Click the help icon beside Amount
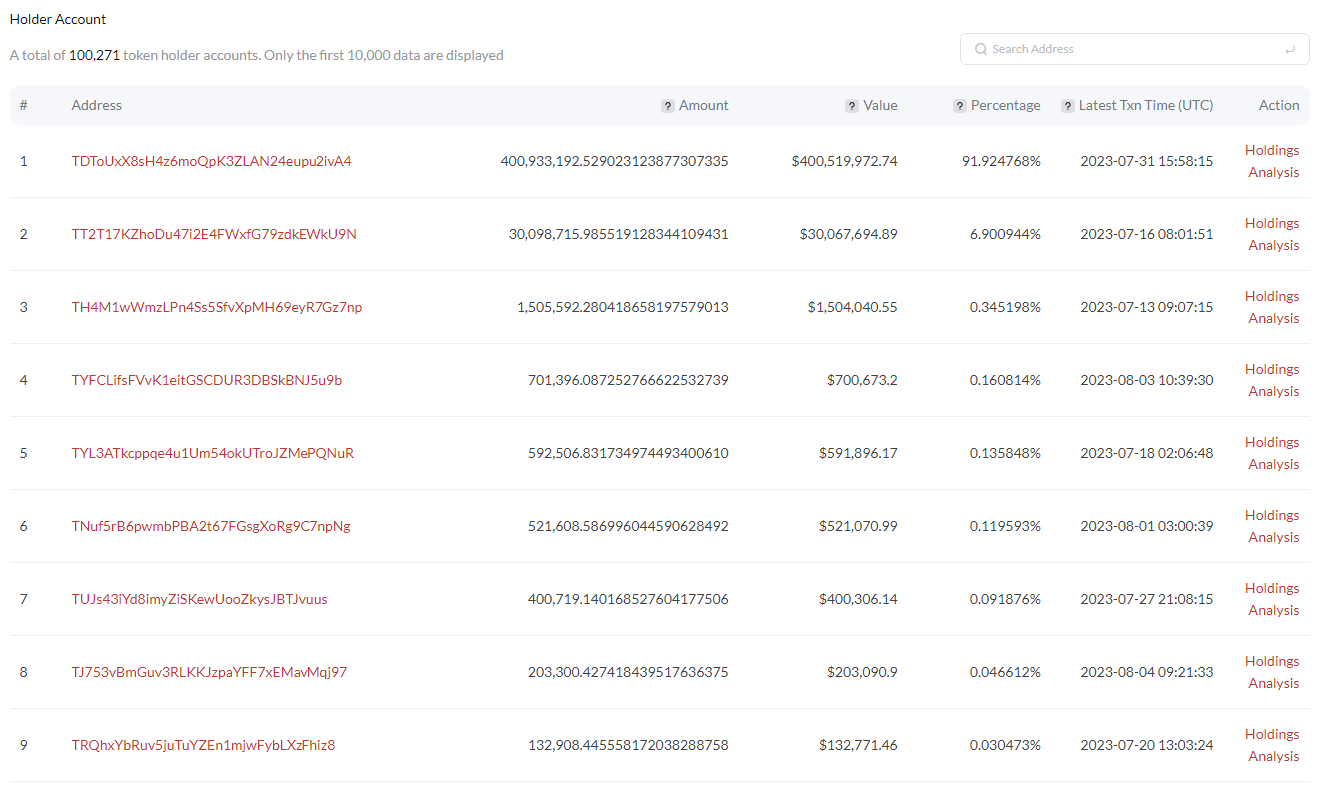 point(668,106)
